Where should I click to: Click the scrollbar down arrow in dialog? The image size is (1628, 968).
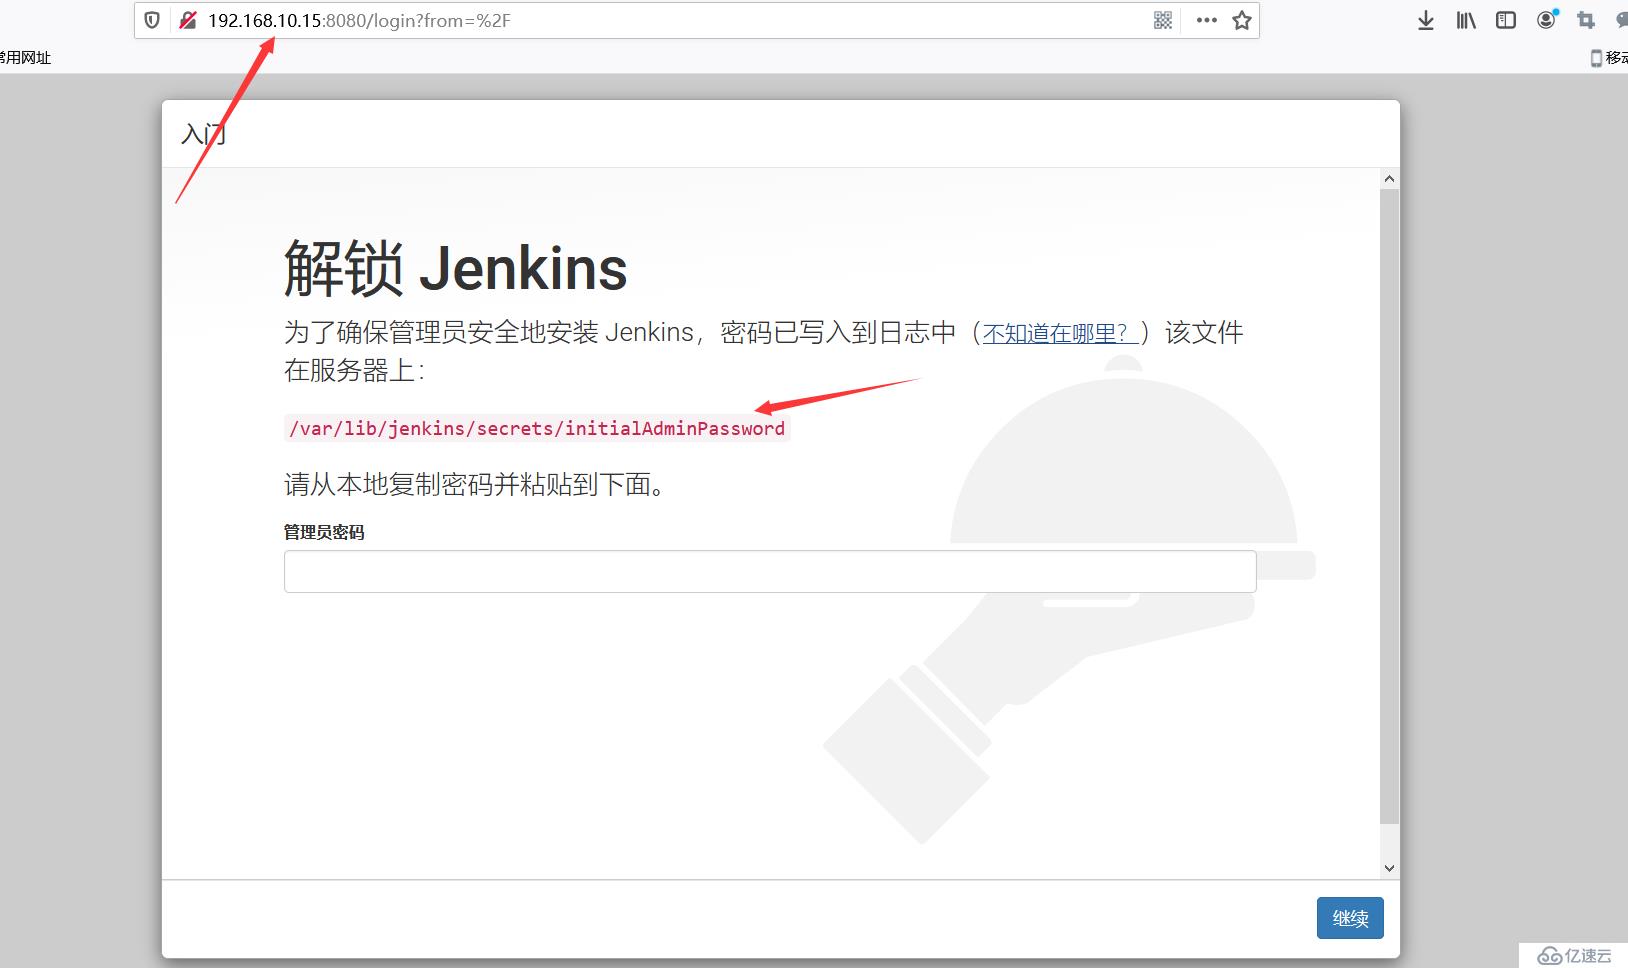1389,868
